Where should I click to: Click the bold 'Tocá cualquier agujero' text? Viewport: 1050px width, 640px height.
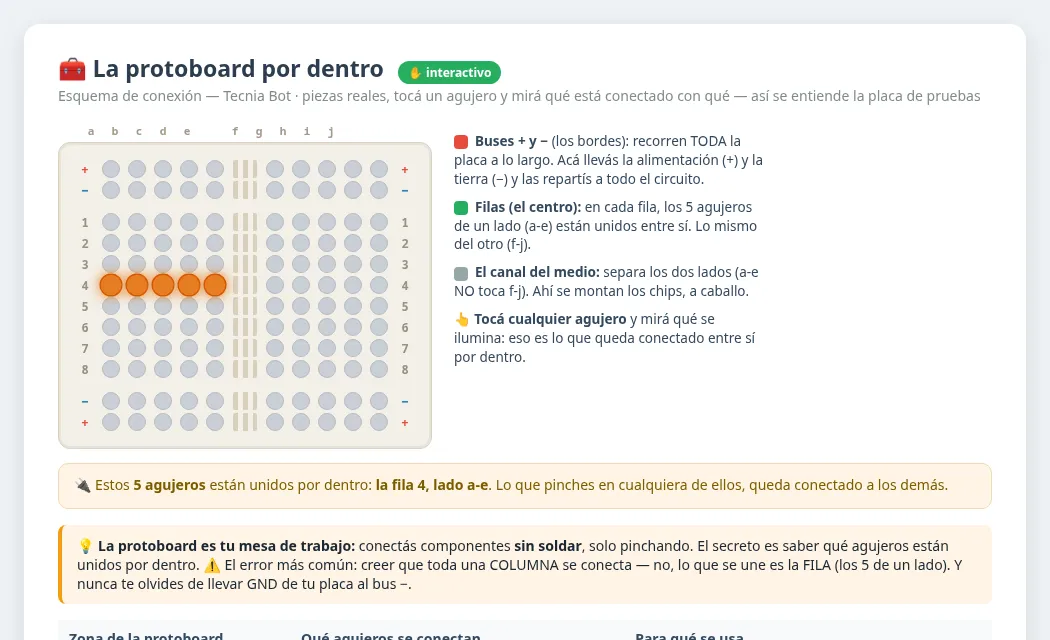550,319
